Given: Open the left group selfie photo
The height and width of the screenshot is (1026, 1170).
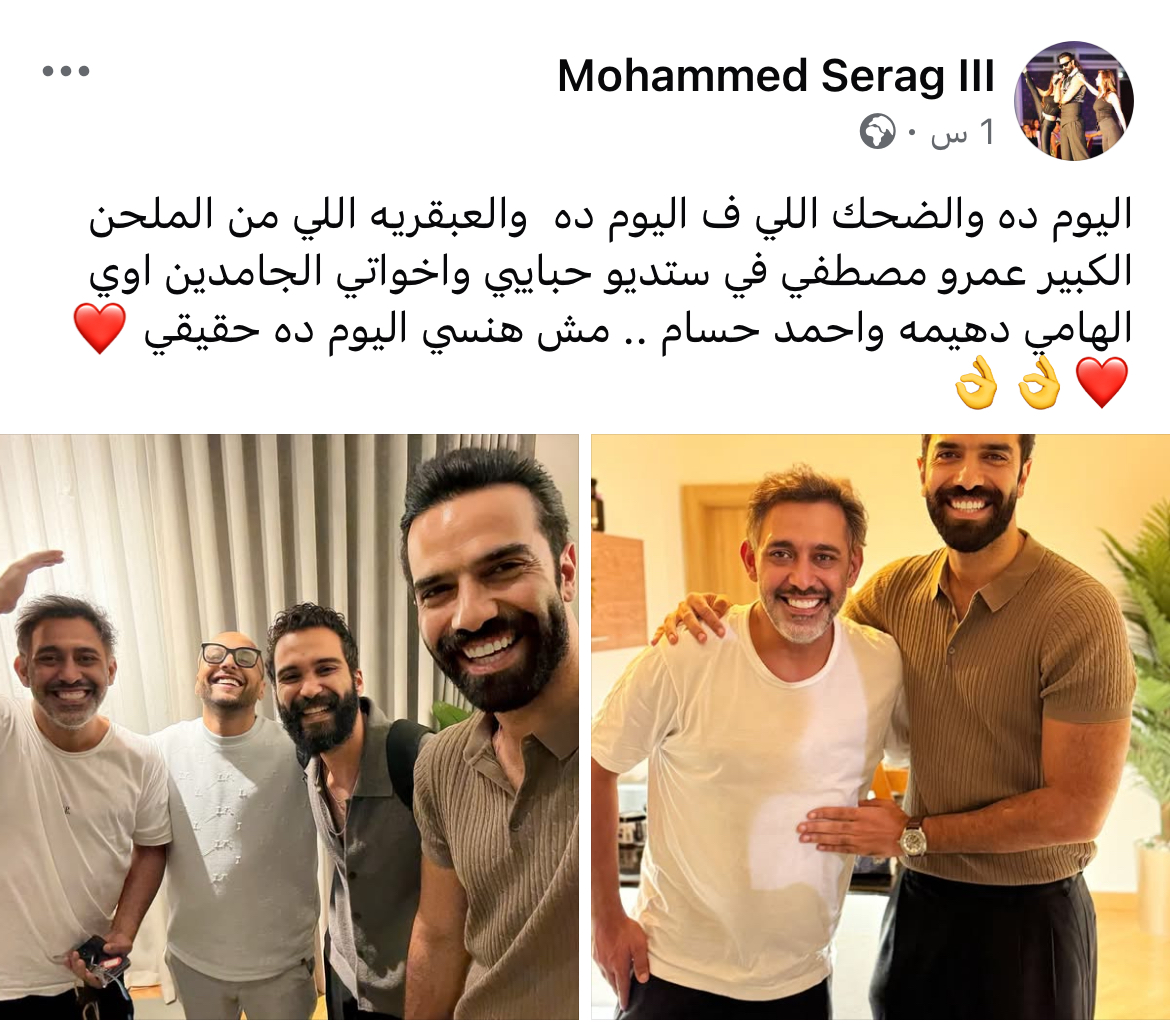Looking at the screenshot, I should click(290, 727).
